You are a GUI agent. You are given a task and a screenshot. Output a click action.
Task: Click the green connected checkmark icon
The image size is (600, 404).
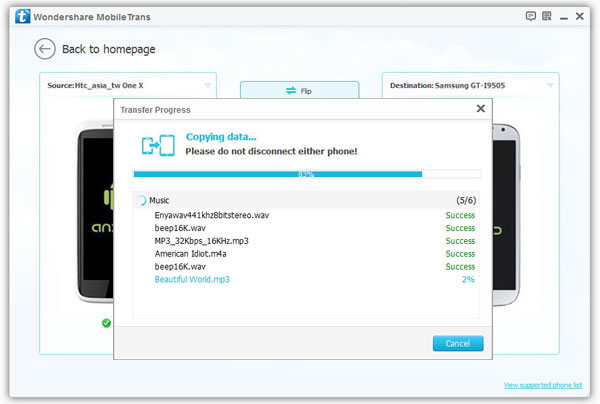[x=106, y=323]
